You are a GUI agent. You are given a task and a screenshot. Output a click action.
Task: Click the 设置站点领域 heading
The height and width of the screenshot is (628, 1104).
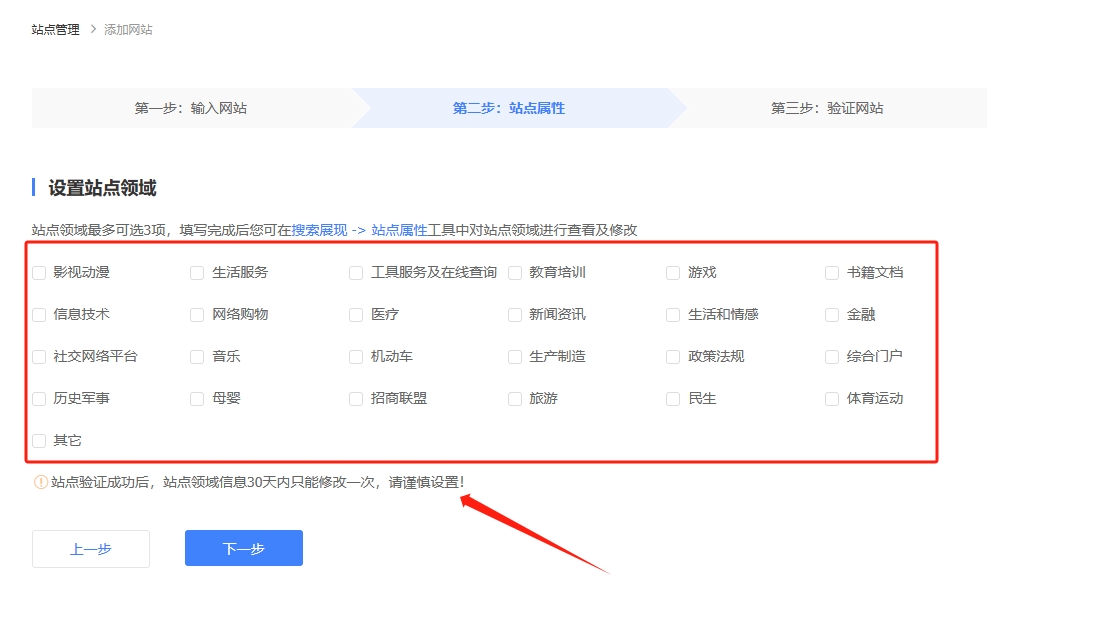point(102,188)
